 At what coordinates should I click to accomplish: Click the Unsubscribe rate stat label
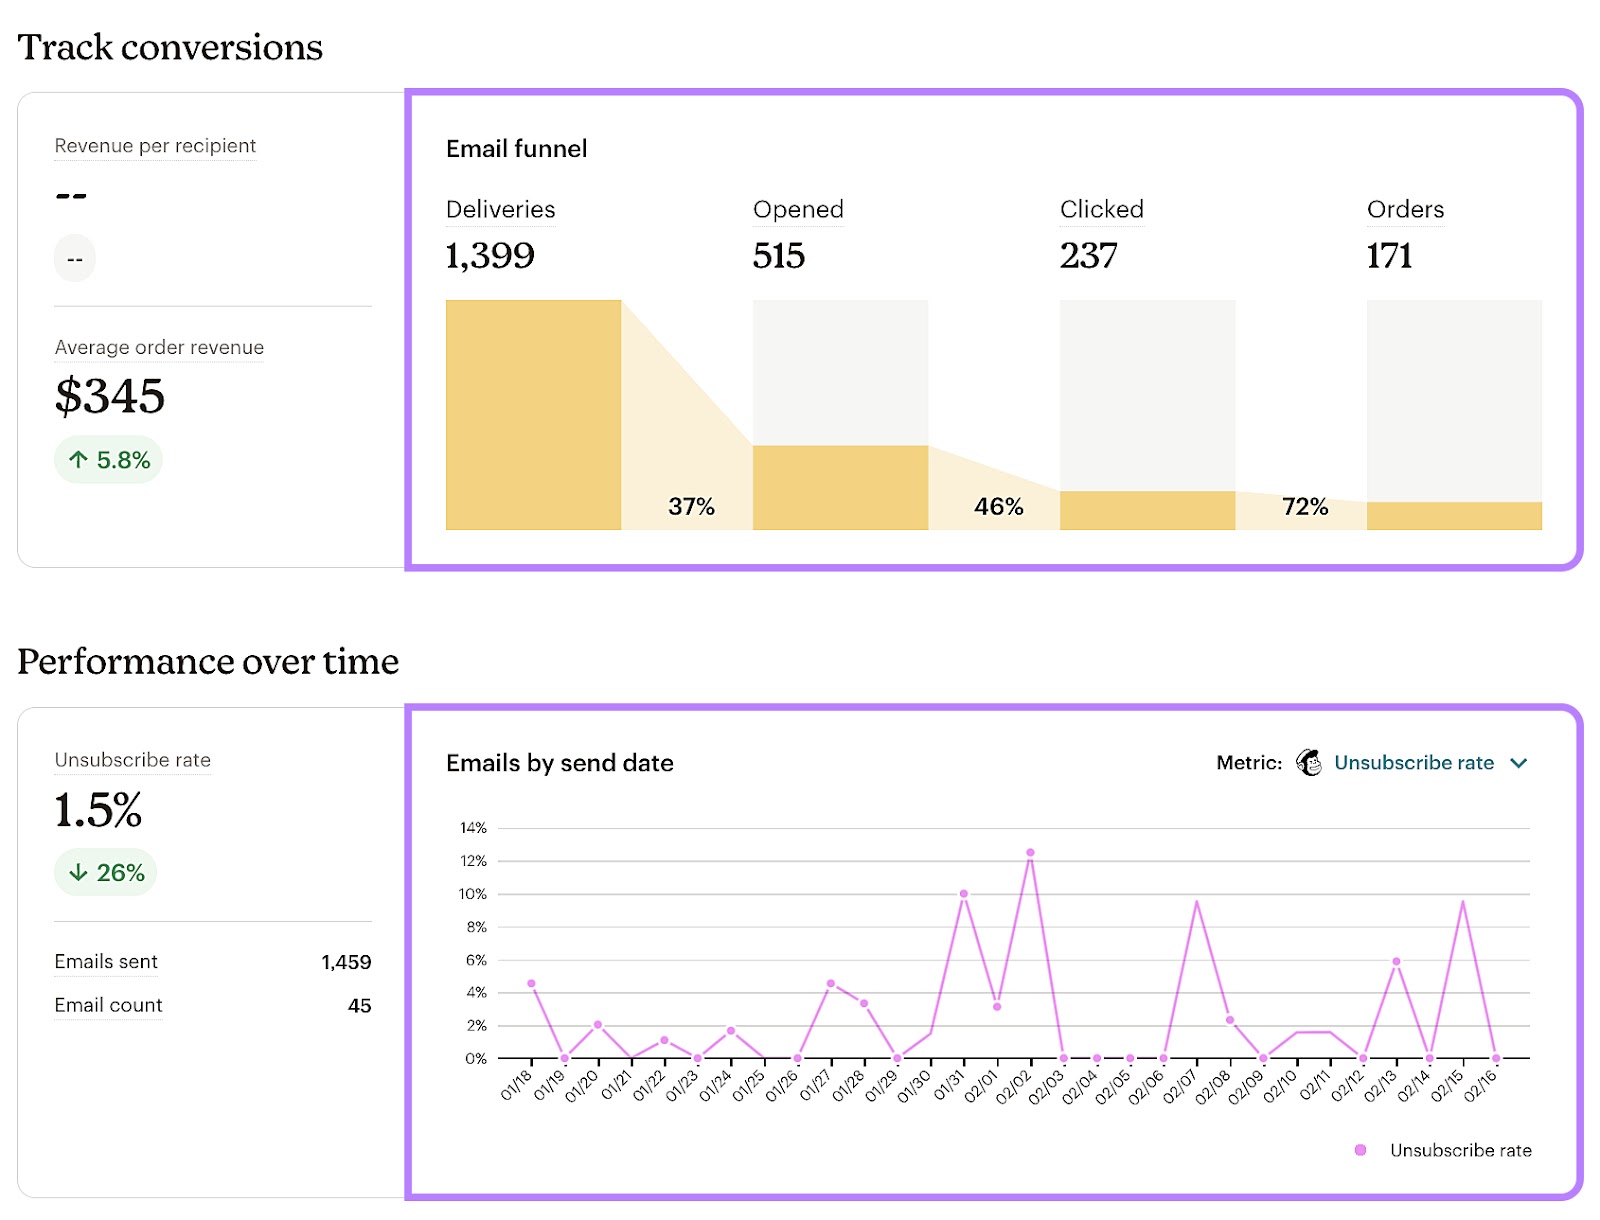pos(132,760)
